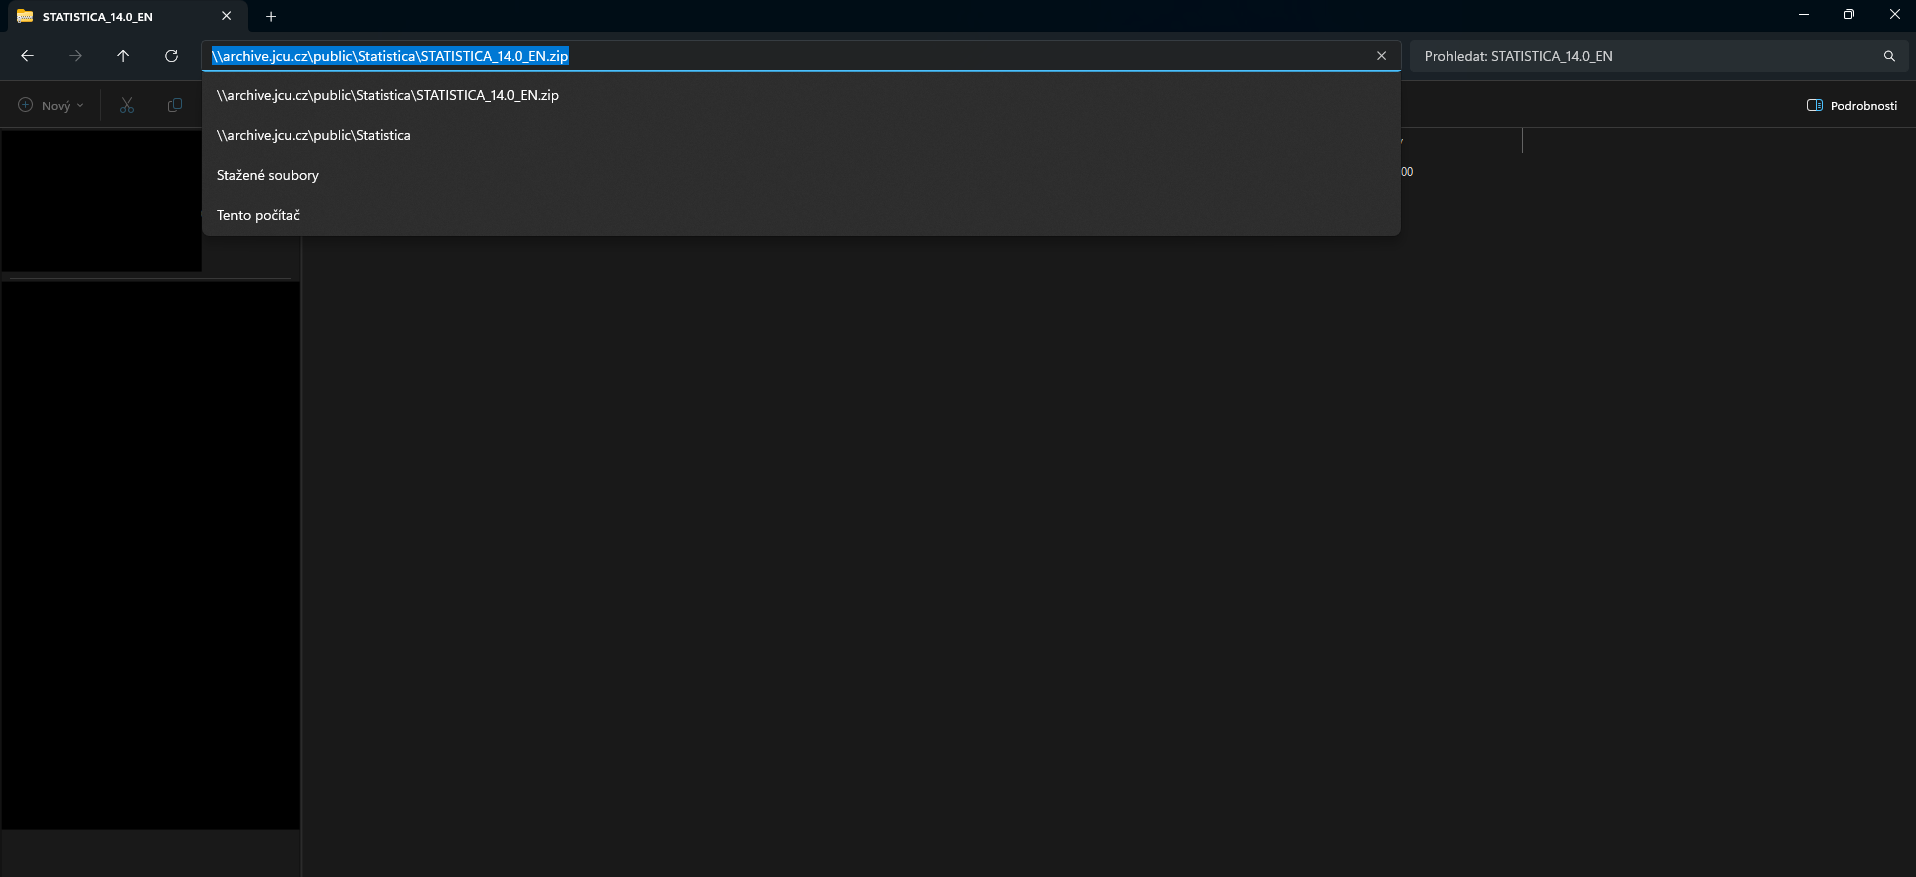Viewport: 1916px width, 877px height.
Task: Click the Copy icon in toolbar
Action: coord(175,105)
